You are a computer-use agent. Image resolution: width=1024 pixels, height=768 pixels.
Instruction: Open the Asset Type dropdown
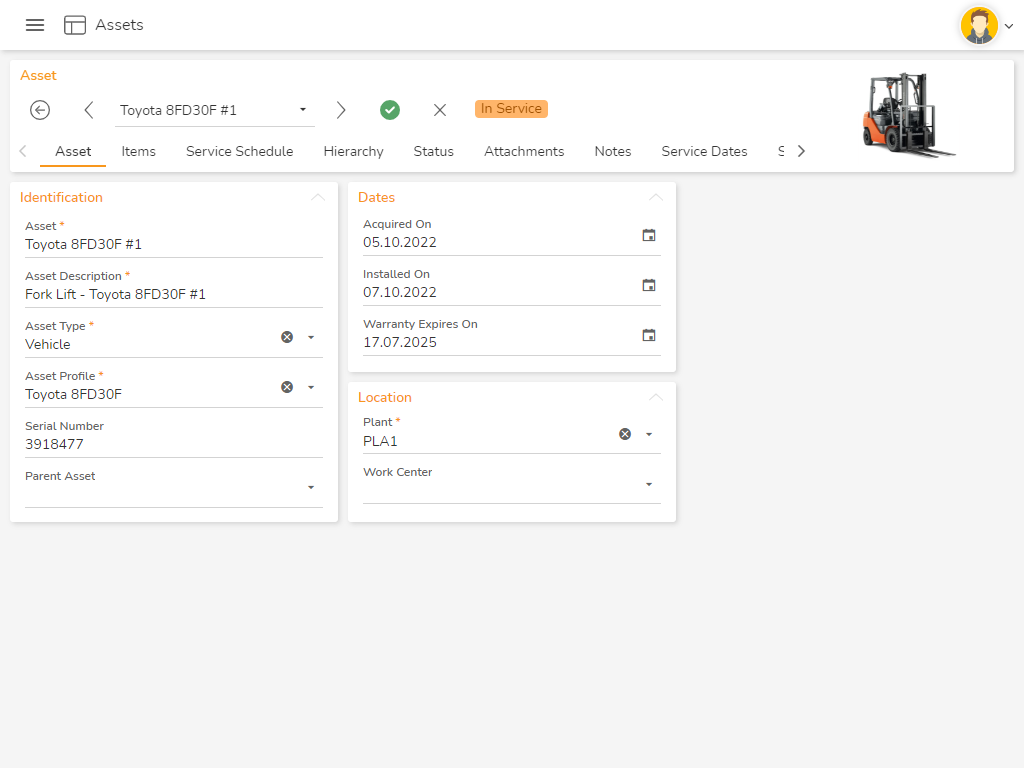point(311,338)
